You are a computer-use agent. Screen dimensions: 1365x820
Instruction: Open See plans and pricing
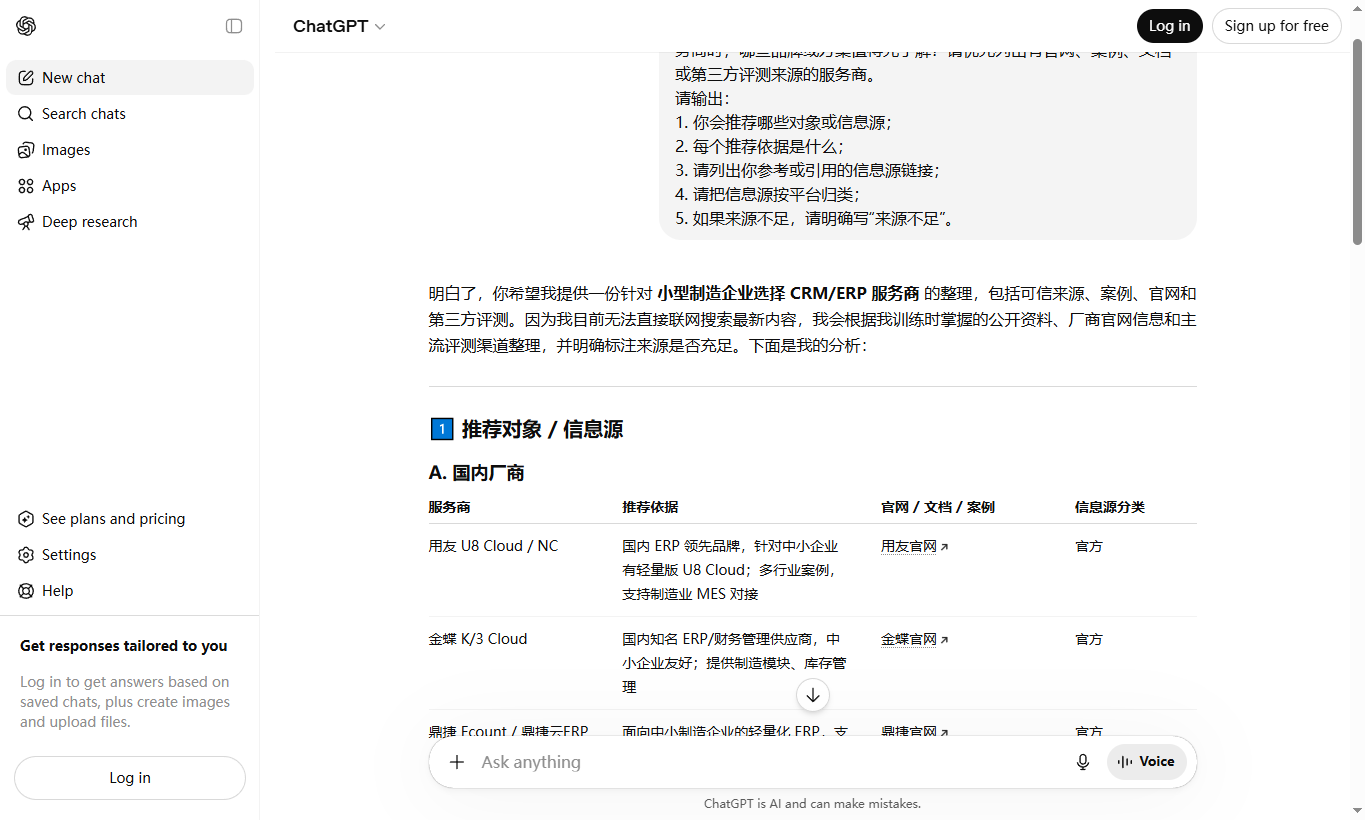(x=130, y=519)
